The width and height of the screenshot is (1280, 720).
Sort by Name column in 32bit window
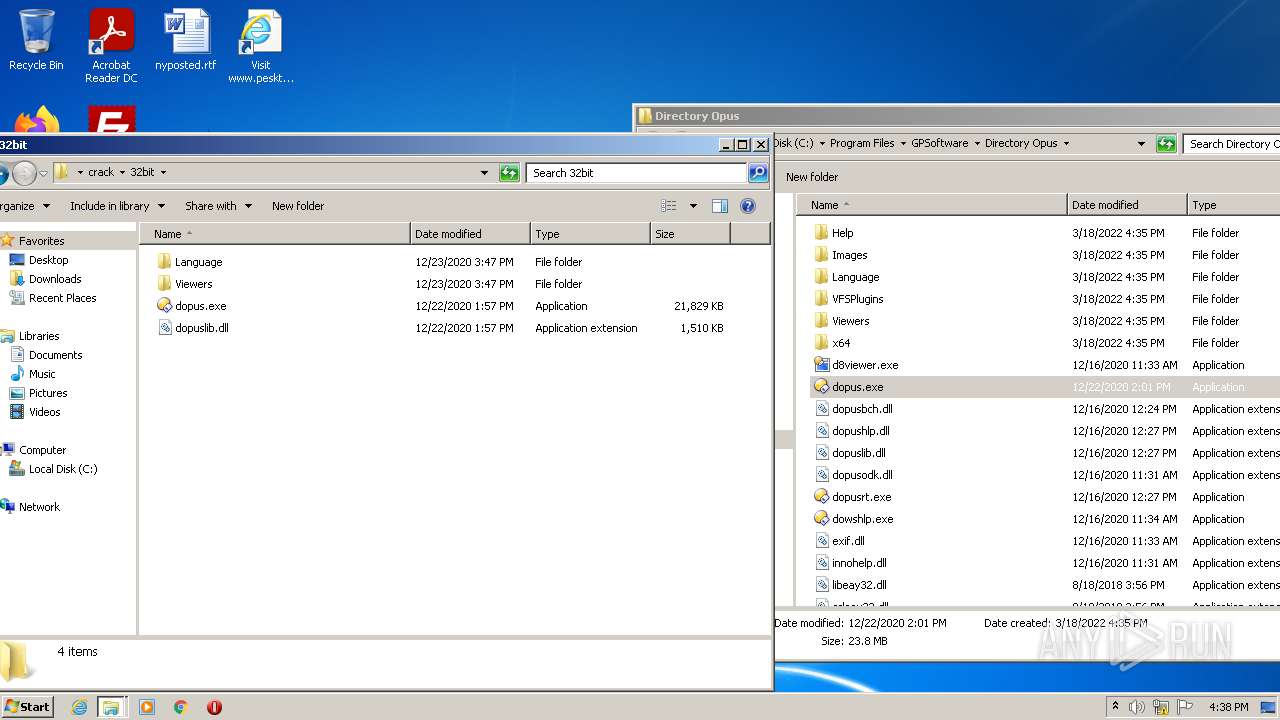275,234
